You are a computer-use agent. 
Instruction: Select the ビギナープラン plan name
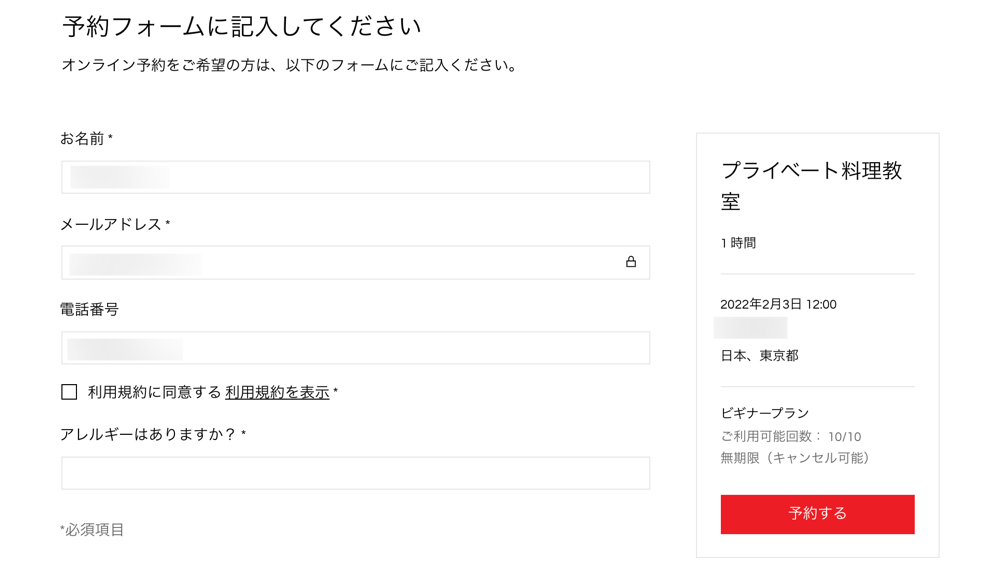tap(765, 413)
